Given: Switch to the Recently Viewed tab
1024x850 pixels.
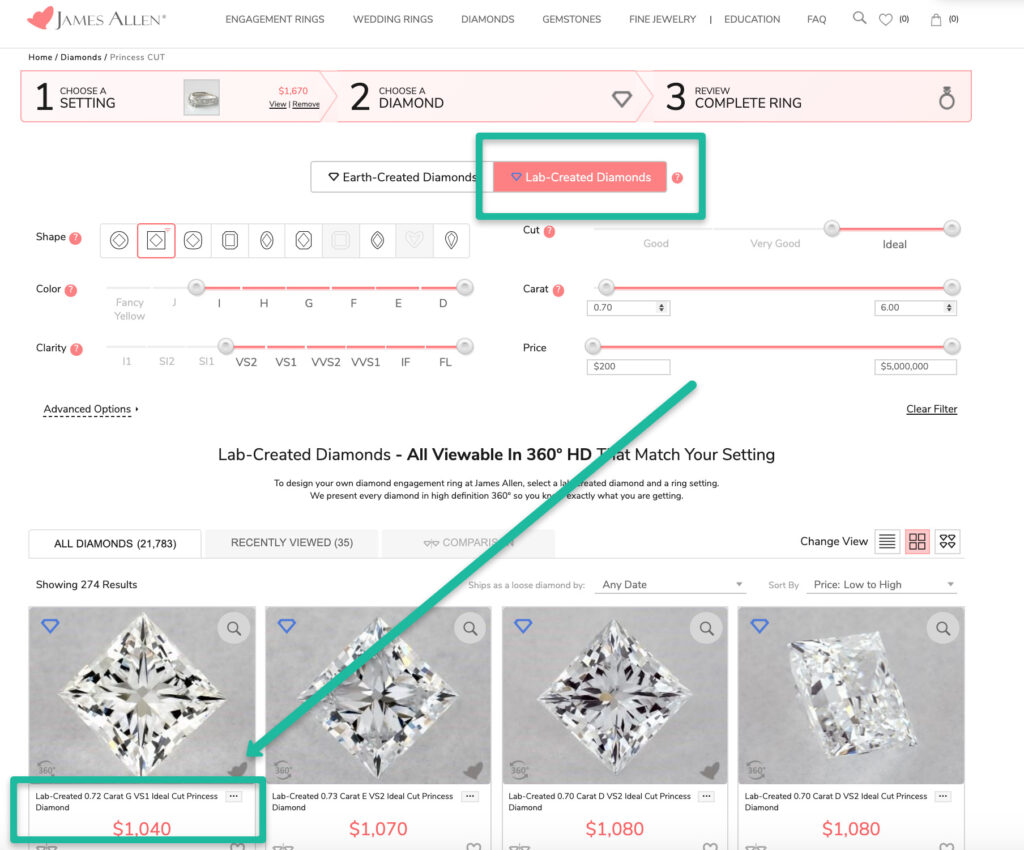Looking at the screenshot, I should tap(290, 543).
